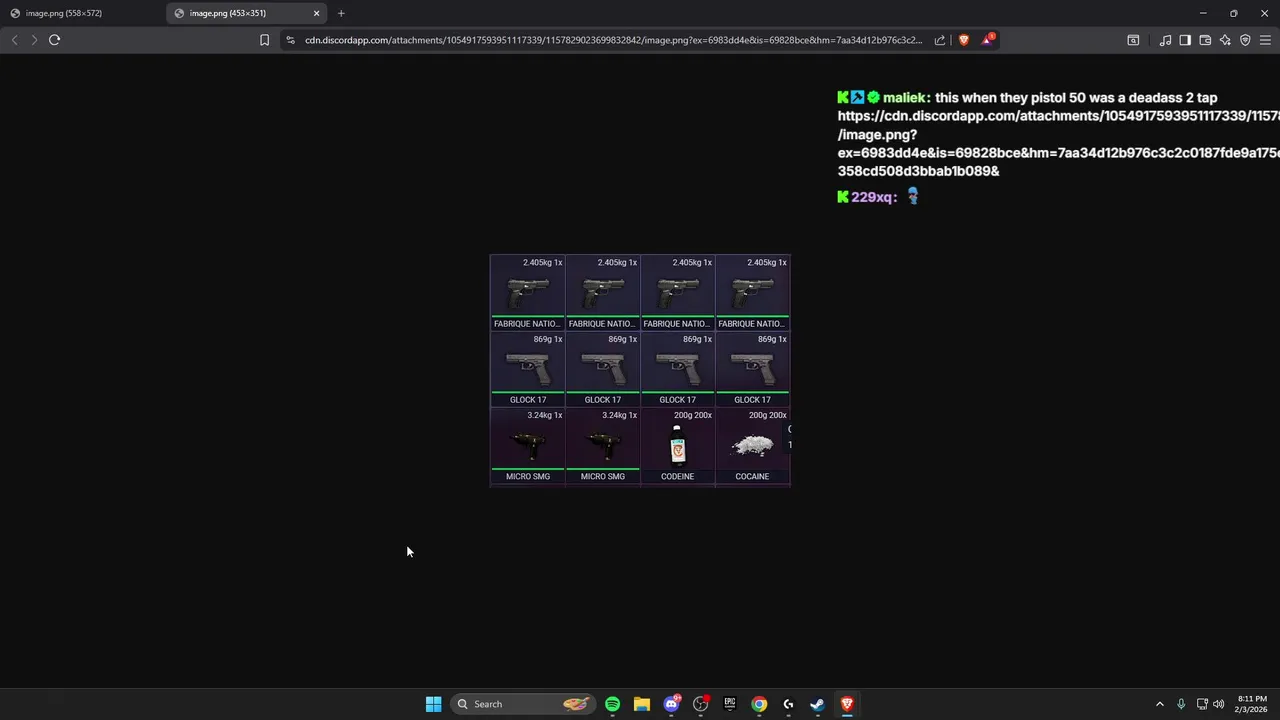Image resolution: width=1280 pixels, height=720 pixels.
Task: Open Discord from the taskbar
Action: [671, 704]
